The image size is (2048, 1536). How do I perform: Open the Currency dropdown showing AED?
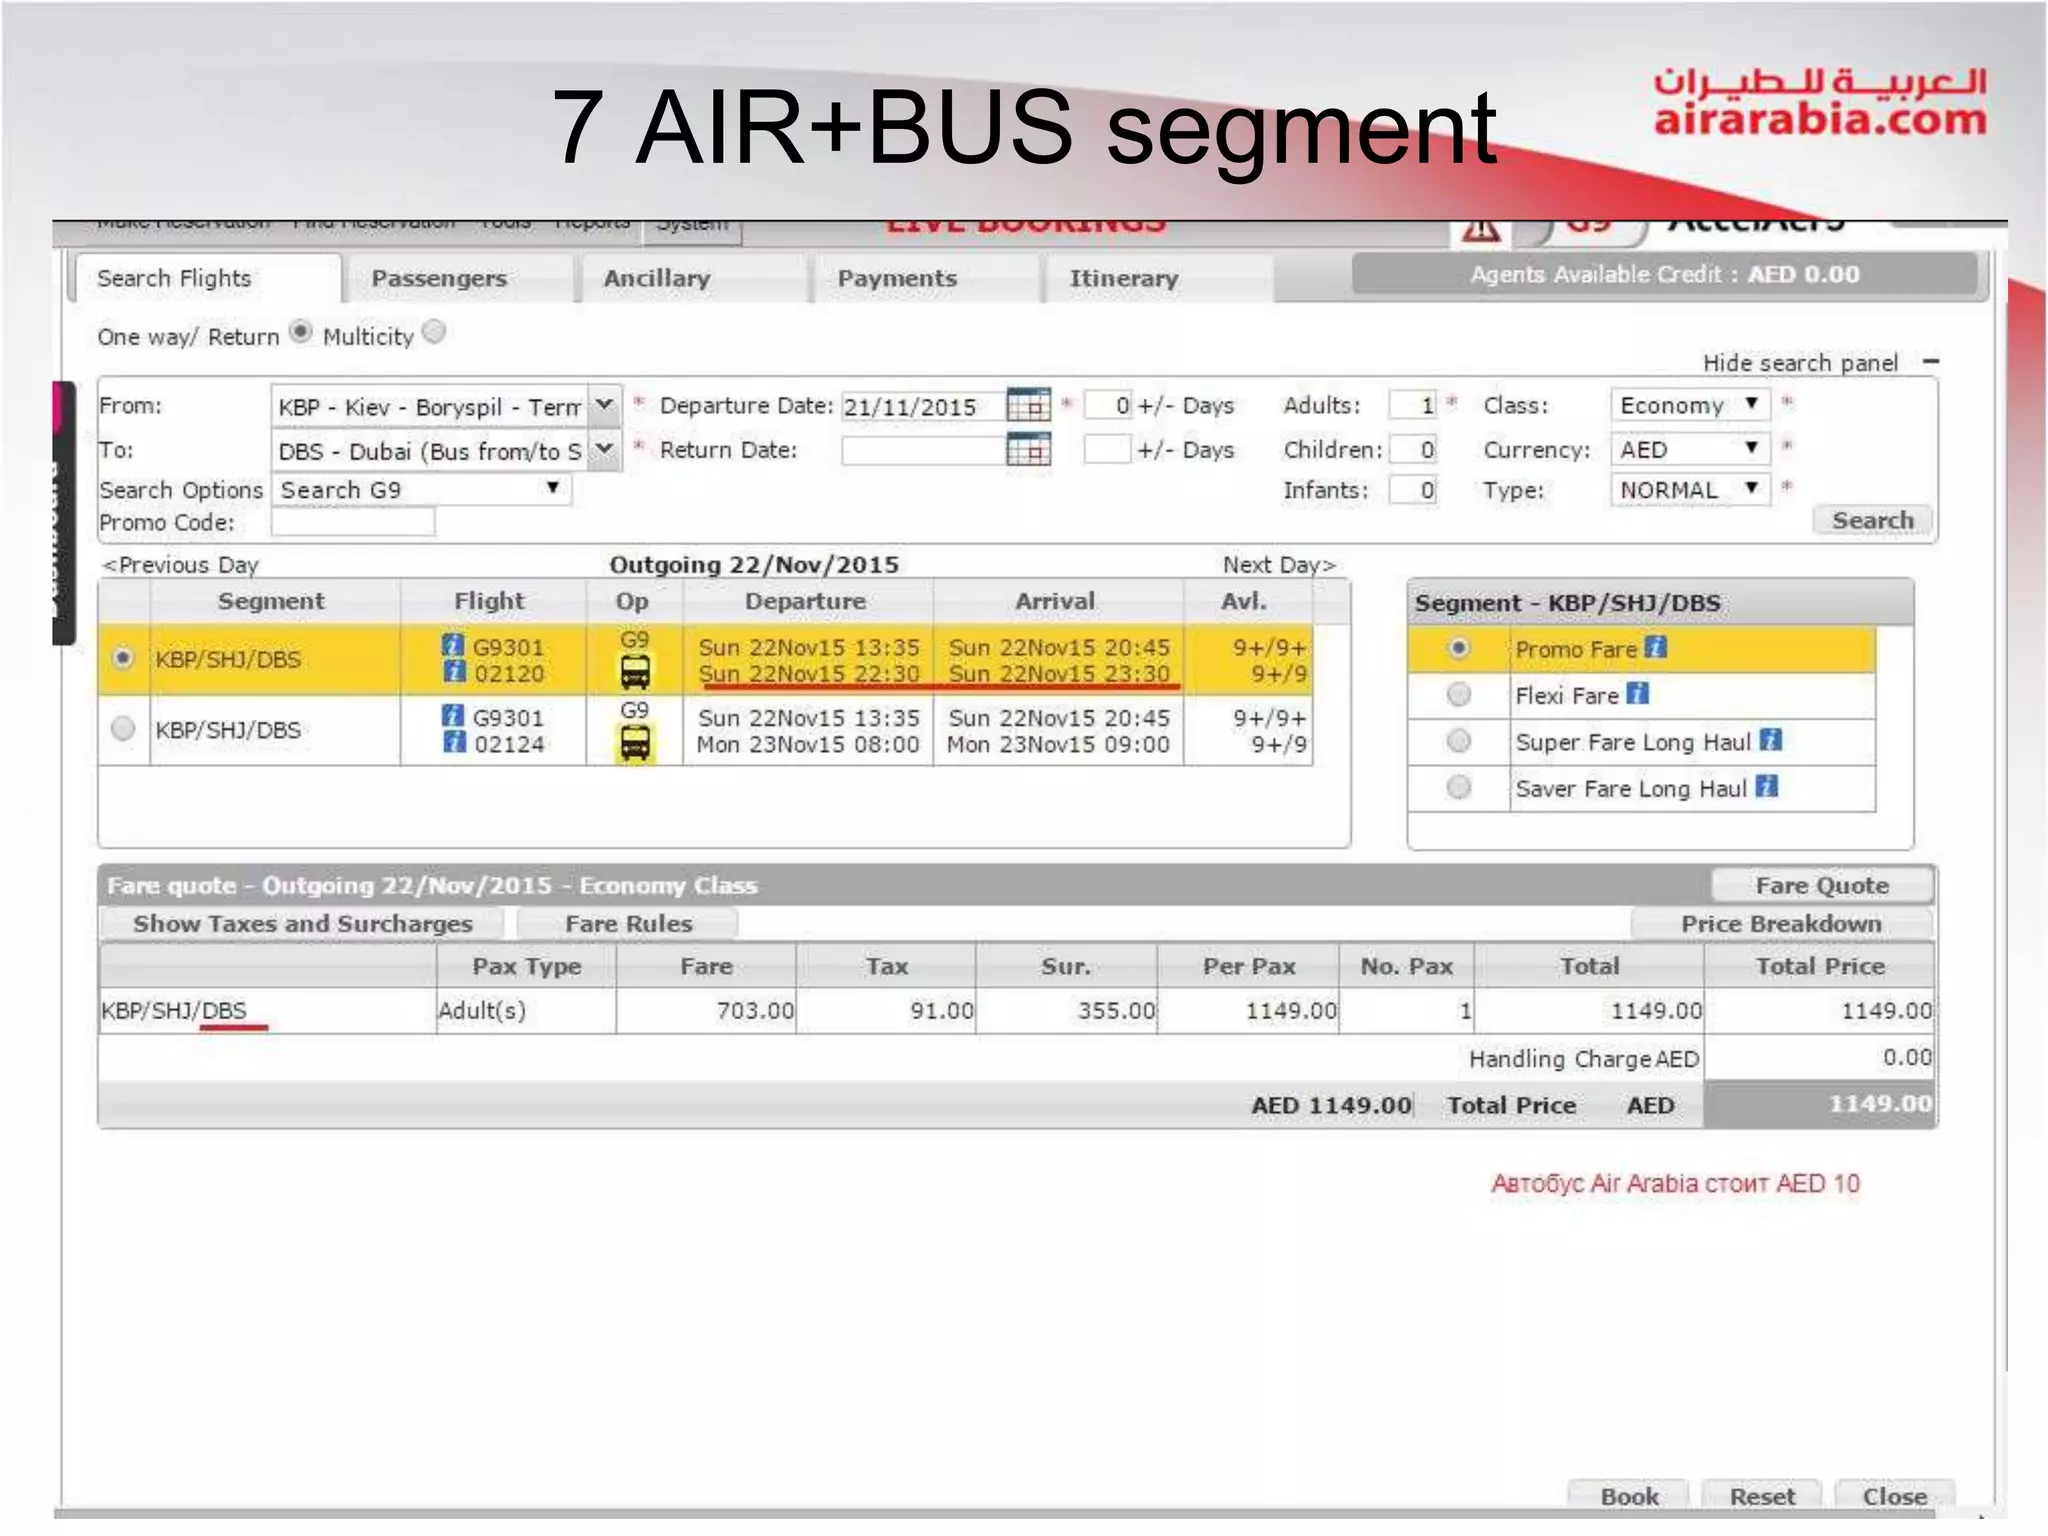point(1690,449)
